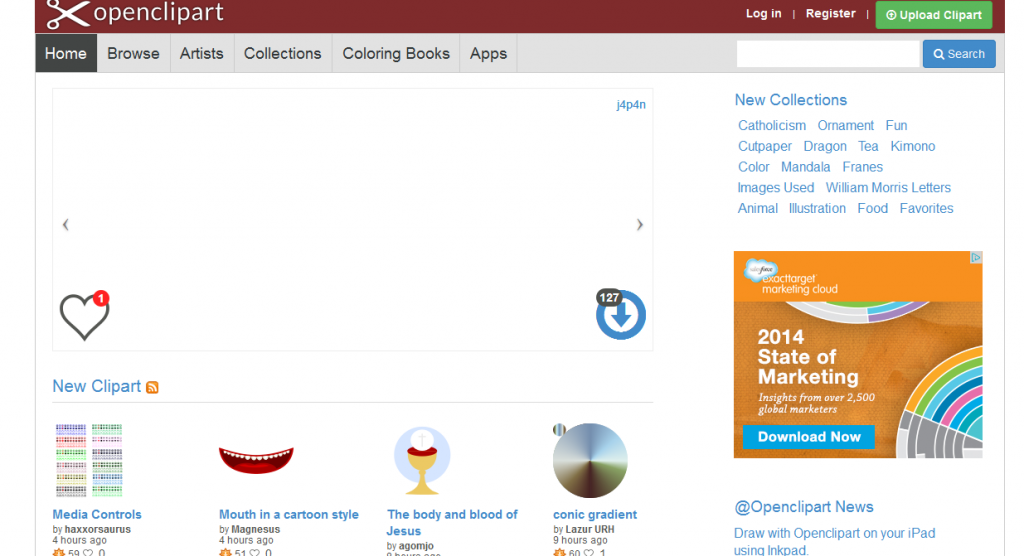The width and height of the screenshot is (1024, 556).
Task: Open the cartoon mouth clipart thumbnail
Action: tap(257, 460)
